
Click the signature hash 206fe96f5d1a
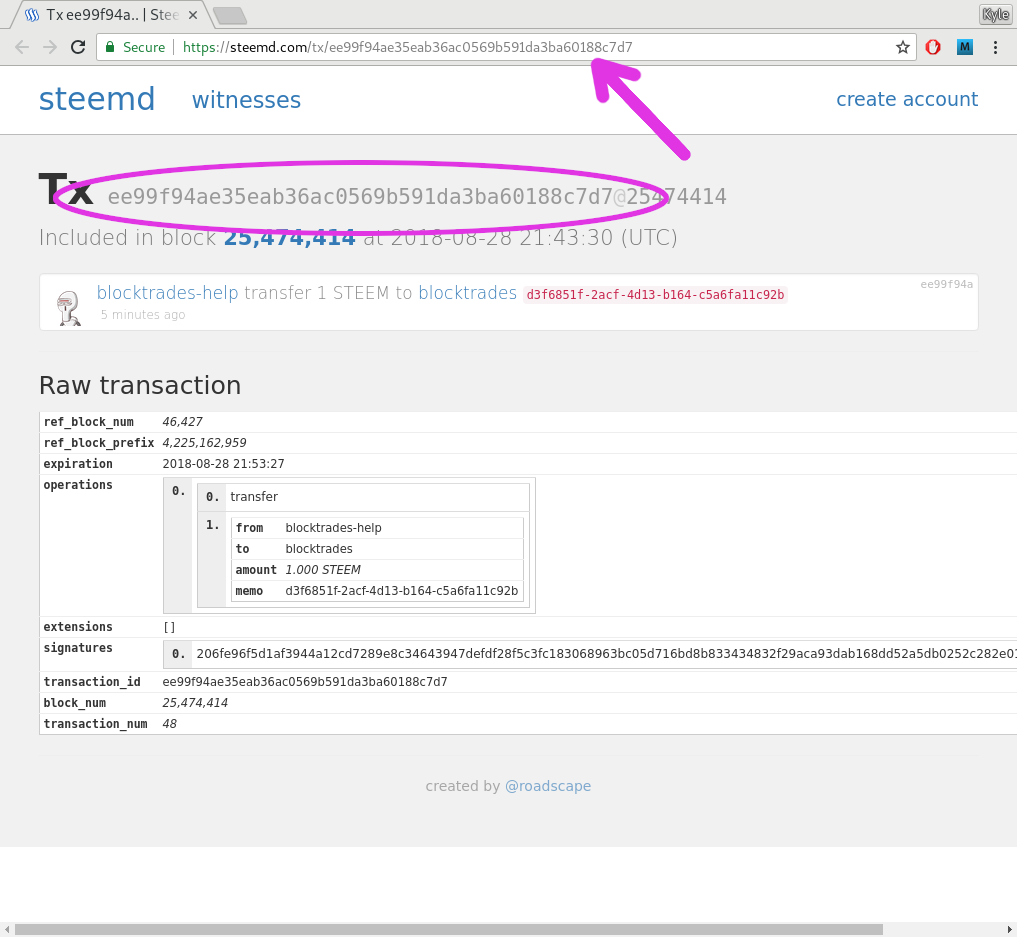coord(606,654)
